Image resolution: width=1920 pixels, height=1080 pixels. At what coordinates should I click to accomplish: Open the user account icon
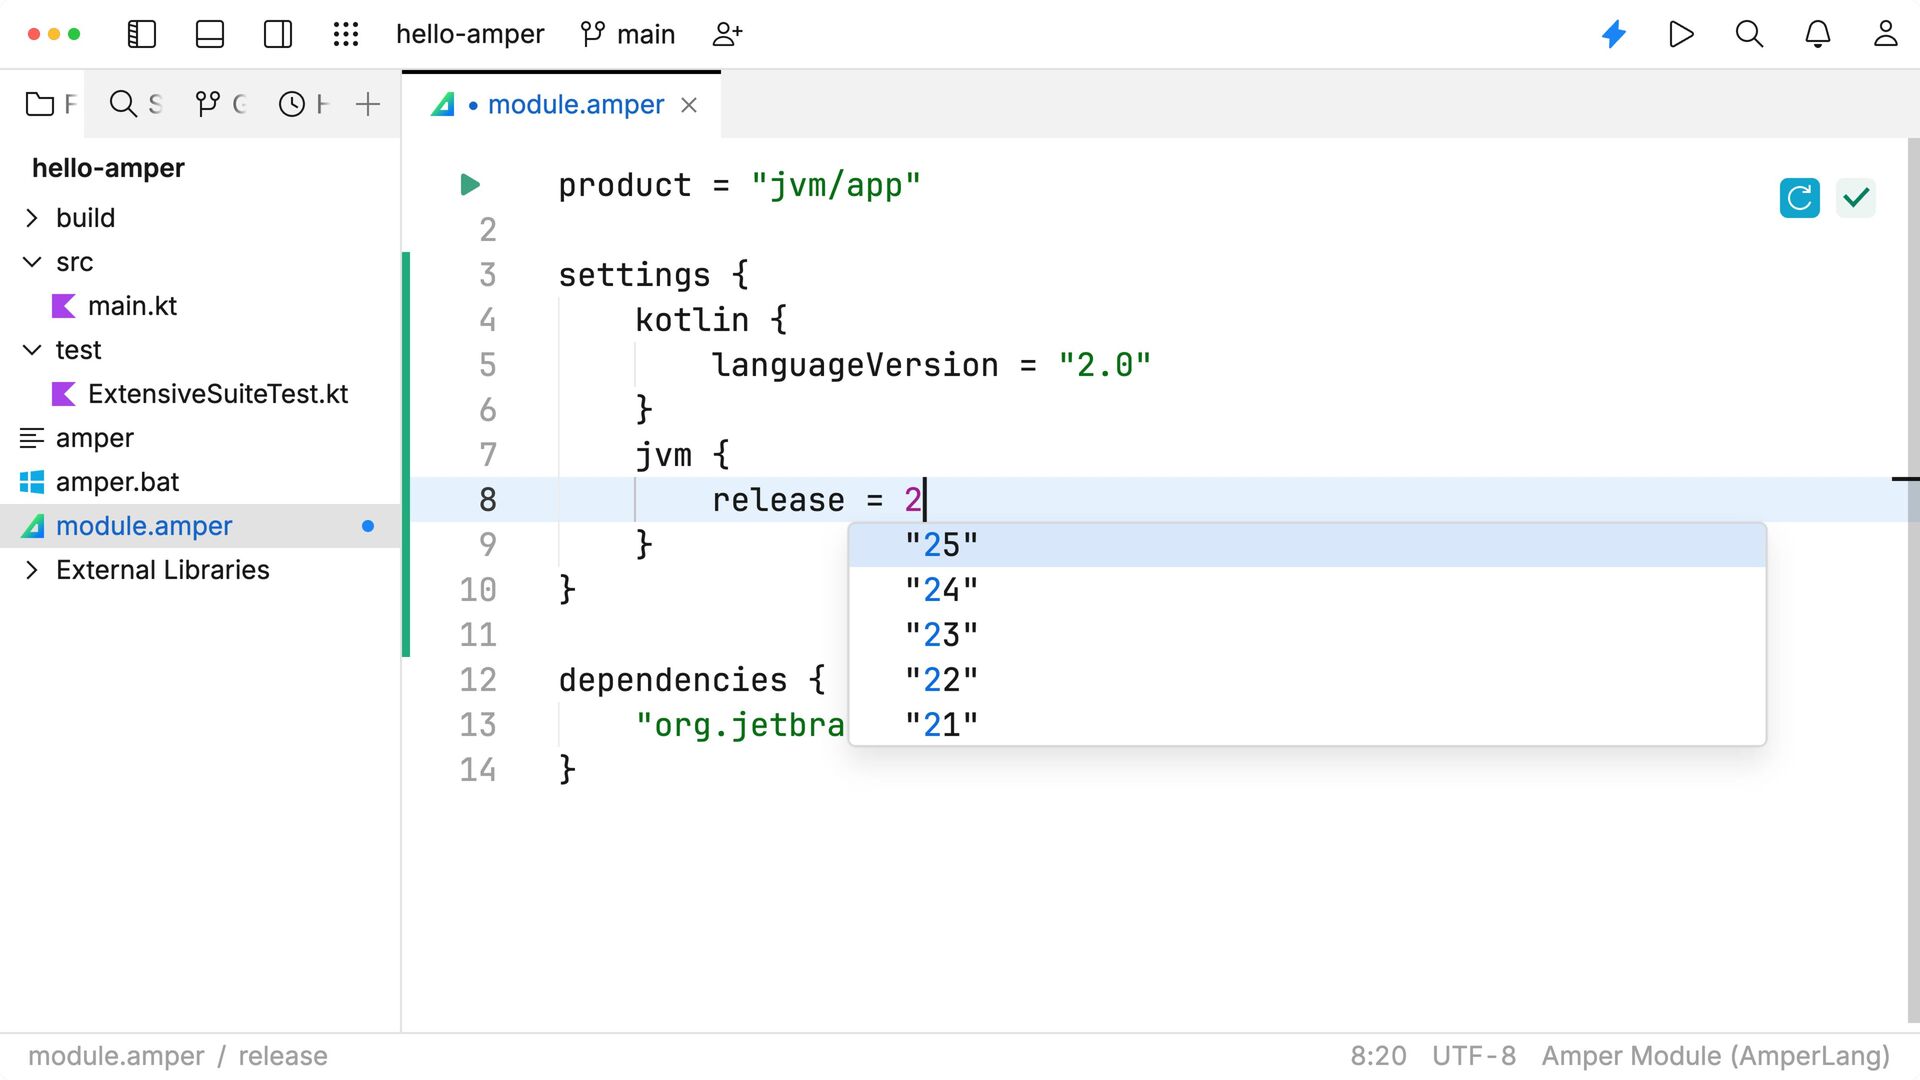click(1886, 34)
